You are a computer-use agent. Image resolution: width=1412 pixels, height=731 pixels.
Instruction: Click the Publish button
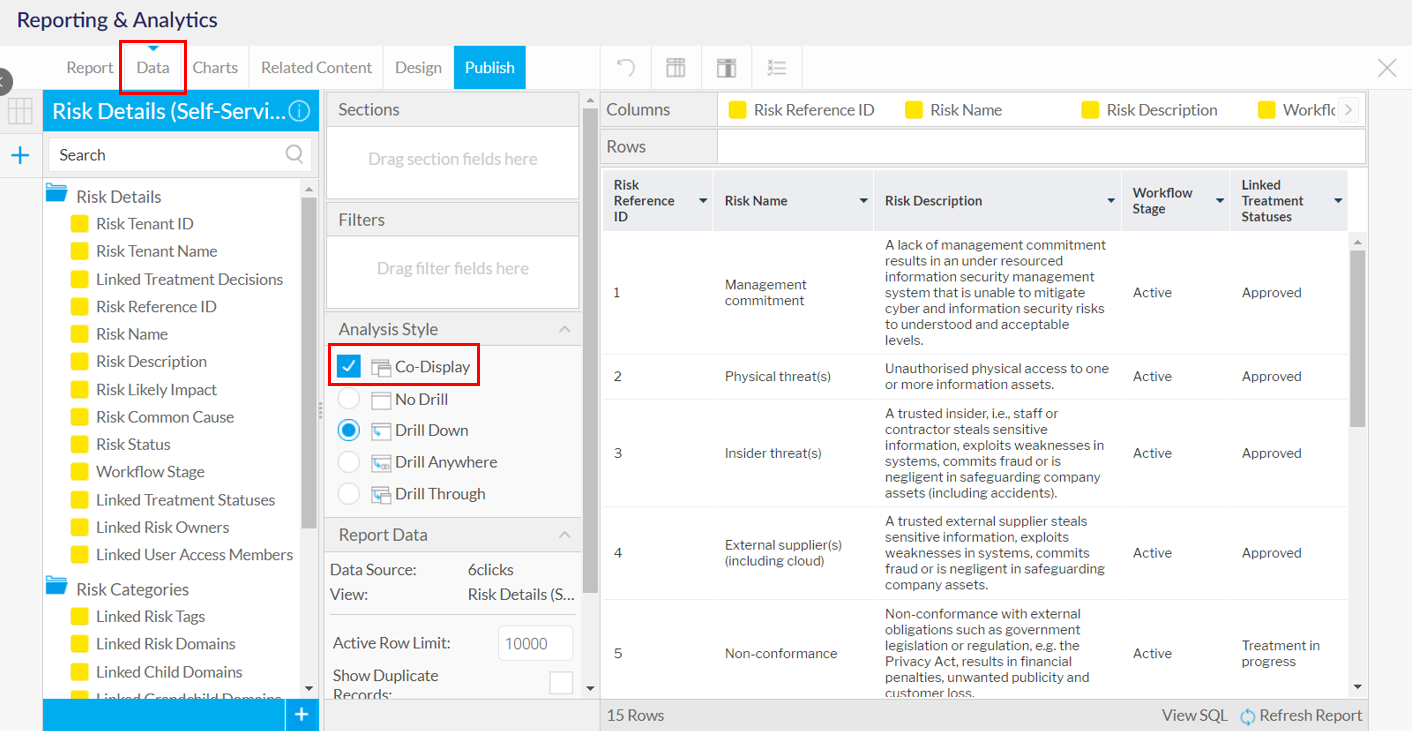[x=489, y=68]
